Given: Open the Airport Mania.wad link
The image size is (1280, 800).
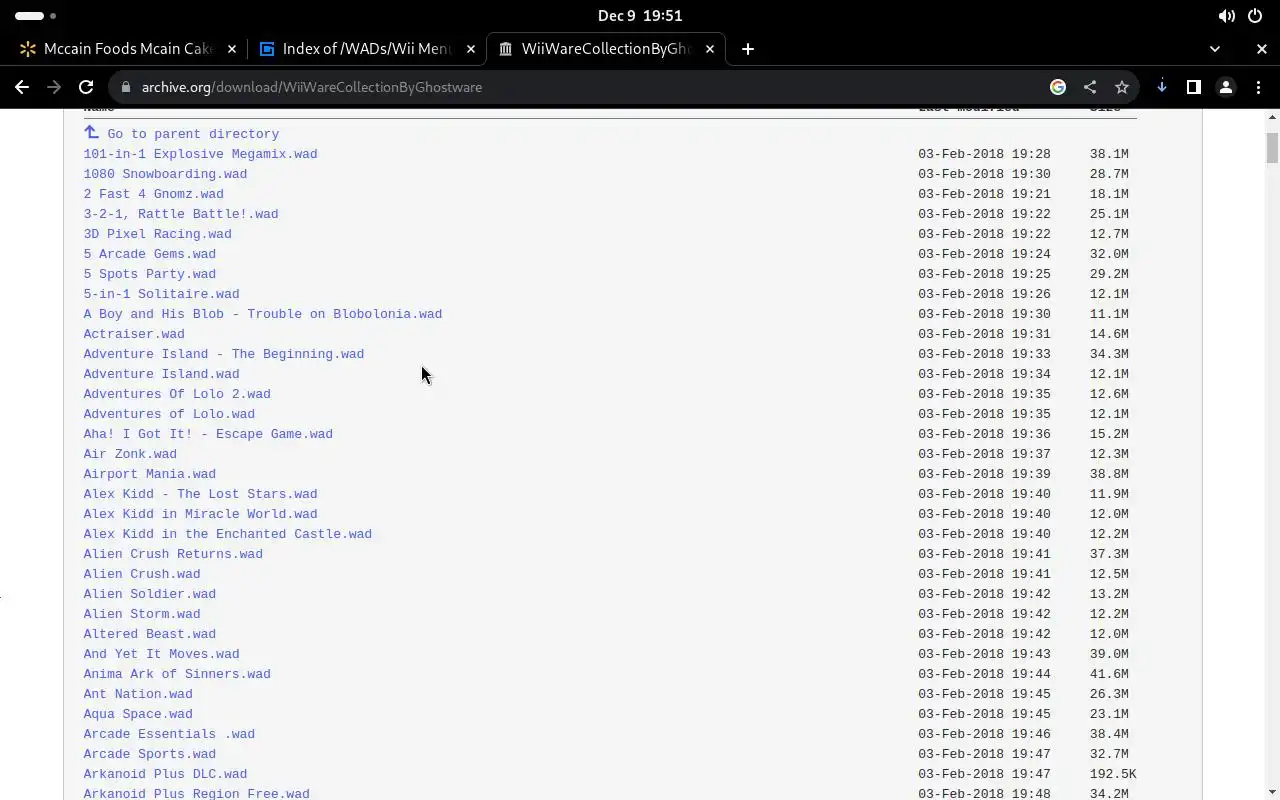Looking at the screenshot, I should [x=150, y=474].
